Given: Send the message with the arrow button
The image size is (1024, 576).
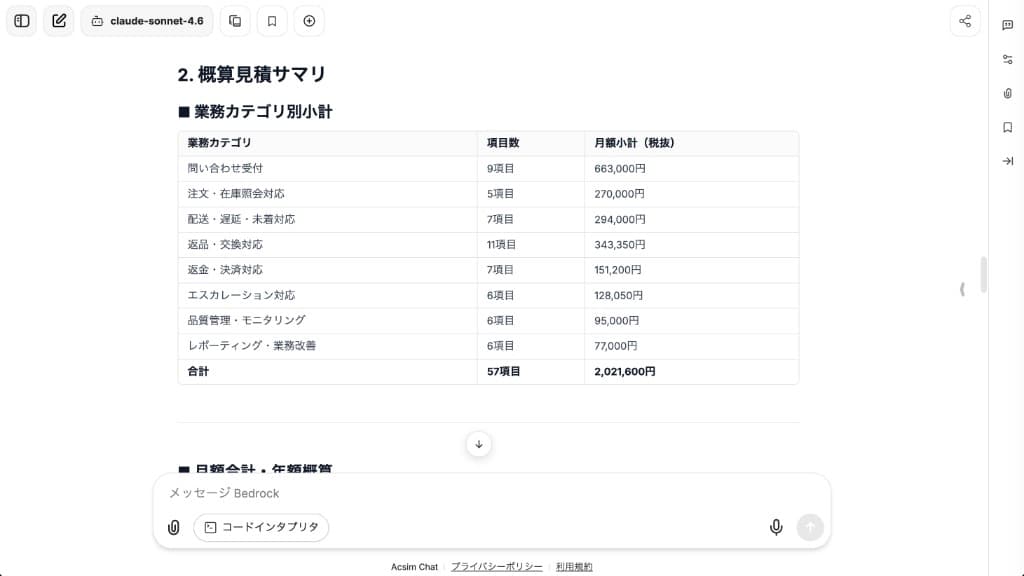Looking at the screenshot, I should pos(812,527).
